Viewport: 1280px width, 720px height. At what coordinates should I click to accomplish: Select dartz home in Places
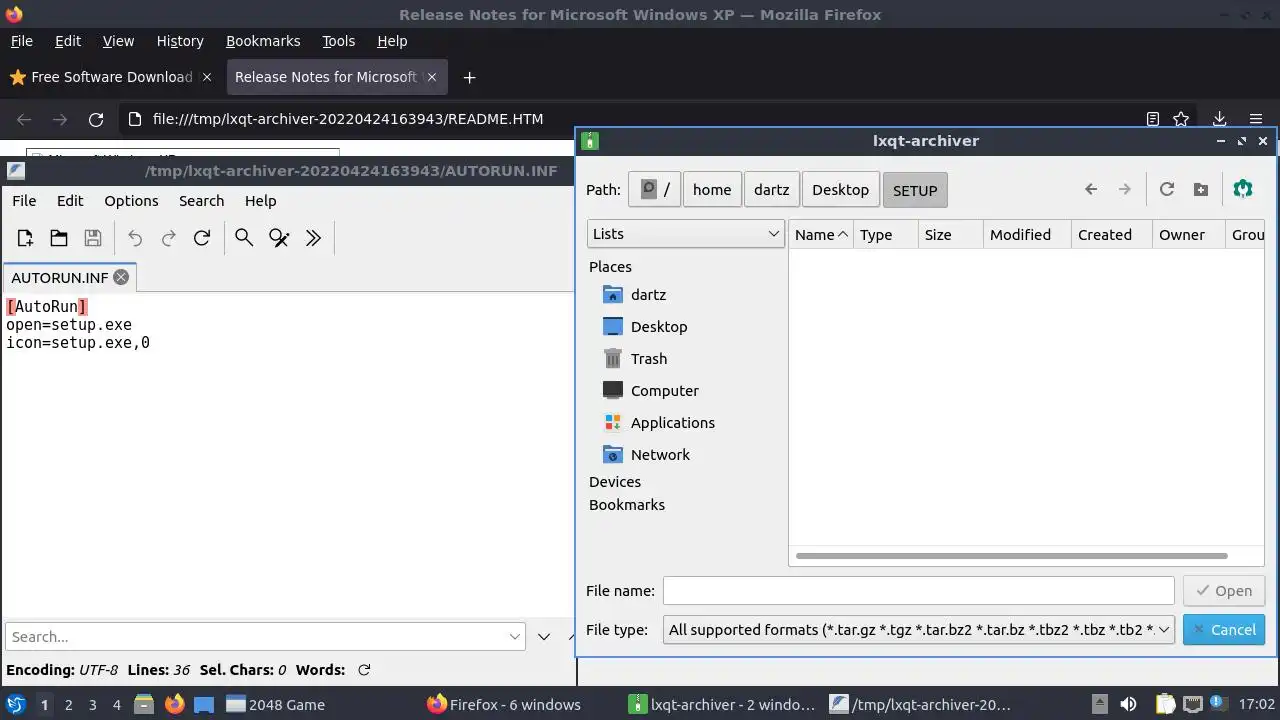pyautogui.click(x=648, y=295)
